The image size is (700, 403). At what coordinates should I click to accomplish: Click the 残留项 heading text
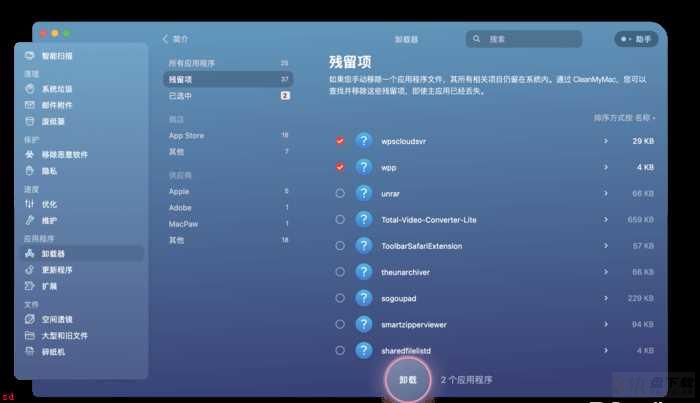click(x=350, y=62)
